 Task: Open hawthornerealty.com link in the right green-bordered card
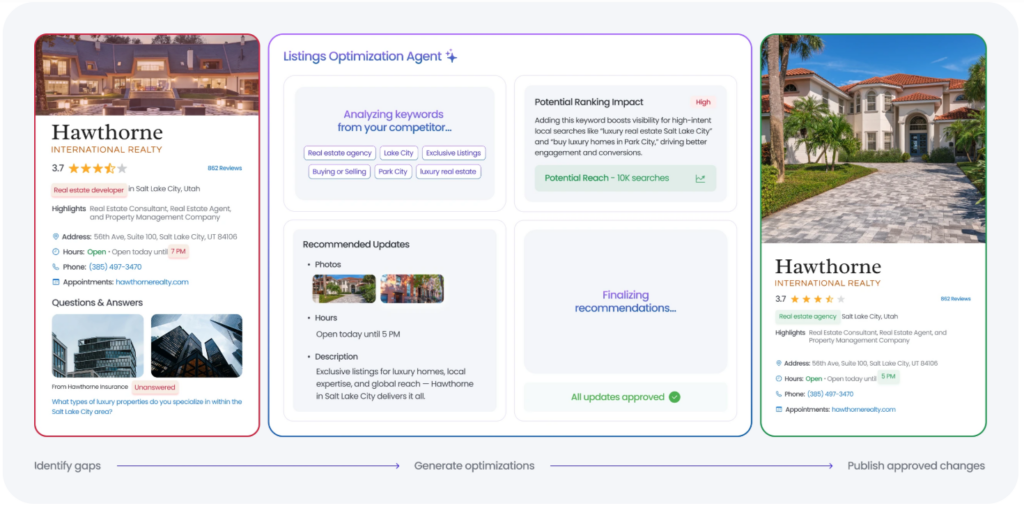pos(863,409)
